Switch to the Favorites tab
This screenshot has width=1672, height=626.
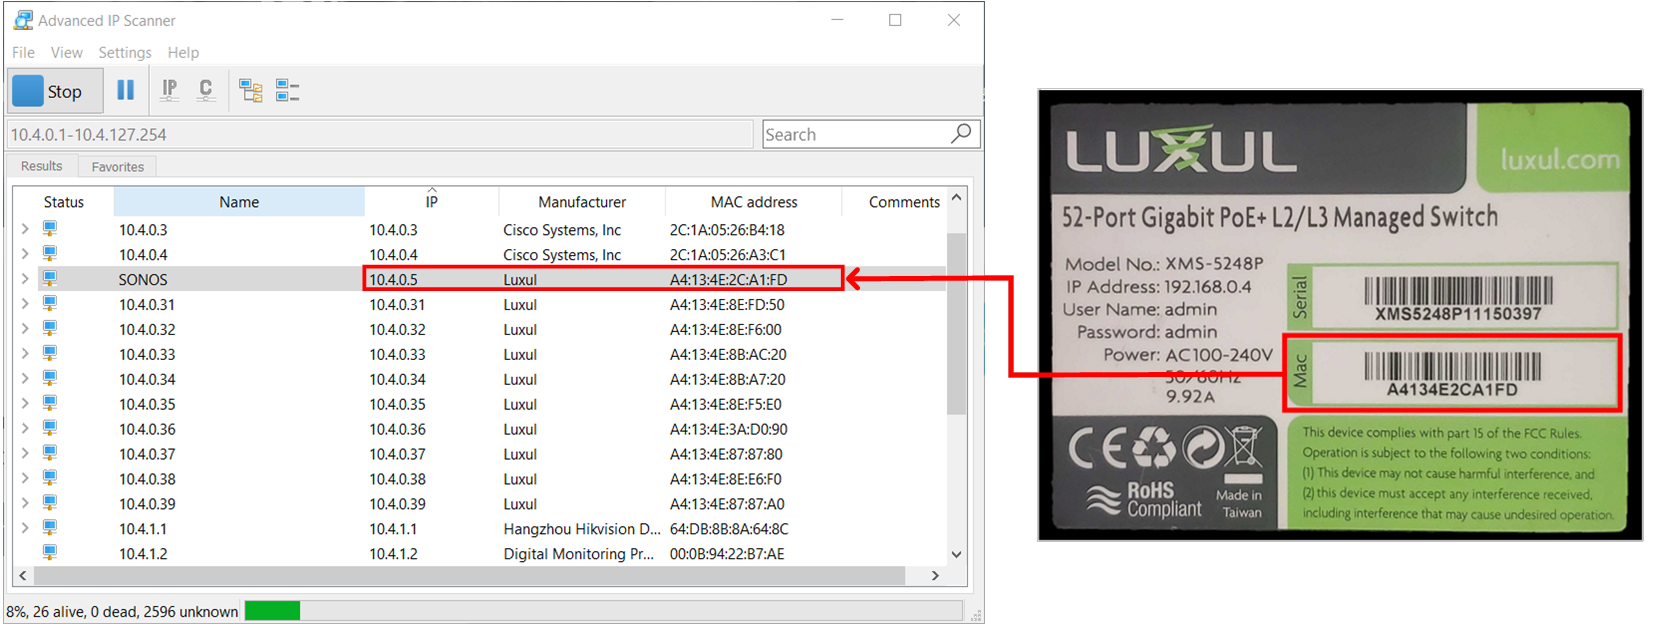[x=117, y=167]
